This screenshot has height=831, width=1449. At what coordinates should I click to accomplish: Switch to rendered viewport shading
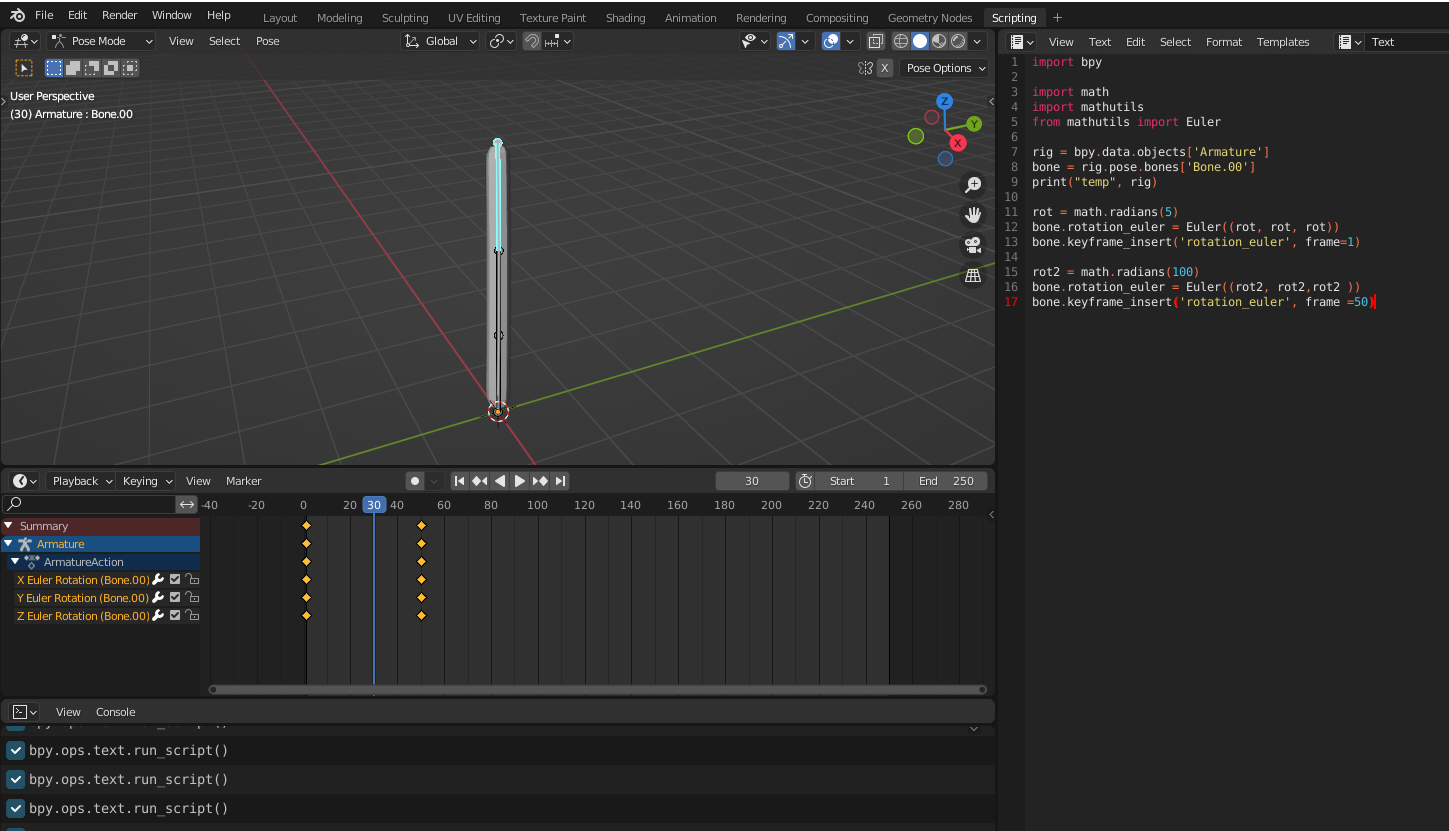tap(958, 41)
